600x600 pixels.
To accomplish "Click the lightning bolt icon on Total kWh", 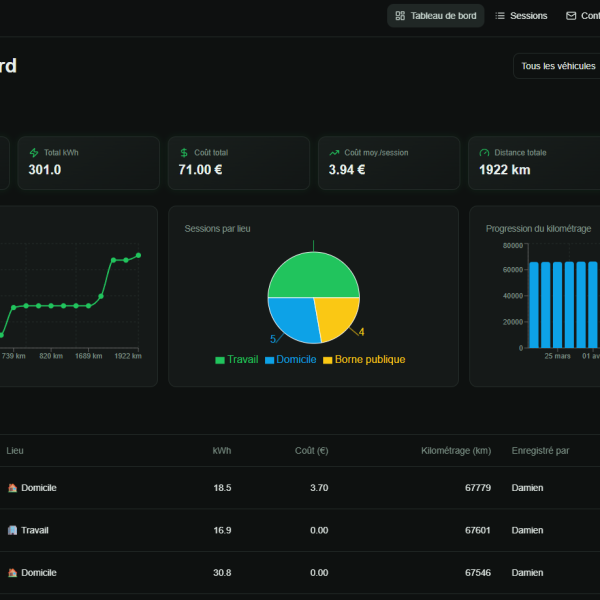I will (35, 153).
